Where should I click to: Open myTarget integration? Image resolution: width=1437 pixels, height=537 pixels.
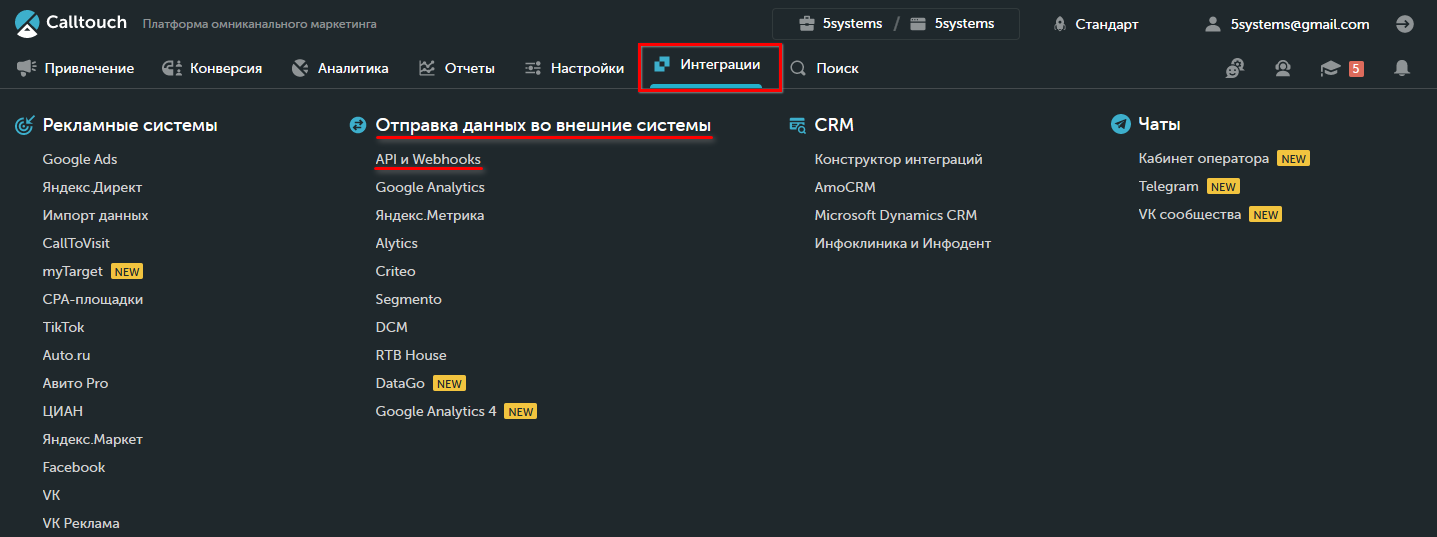click(72, 271)
